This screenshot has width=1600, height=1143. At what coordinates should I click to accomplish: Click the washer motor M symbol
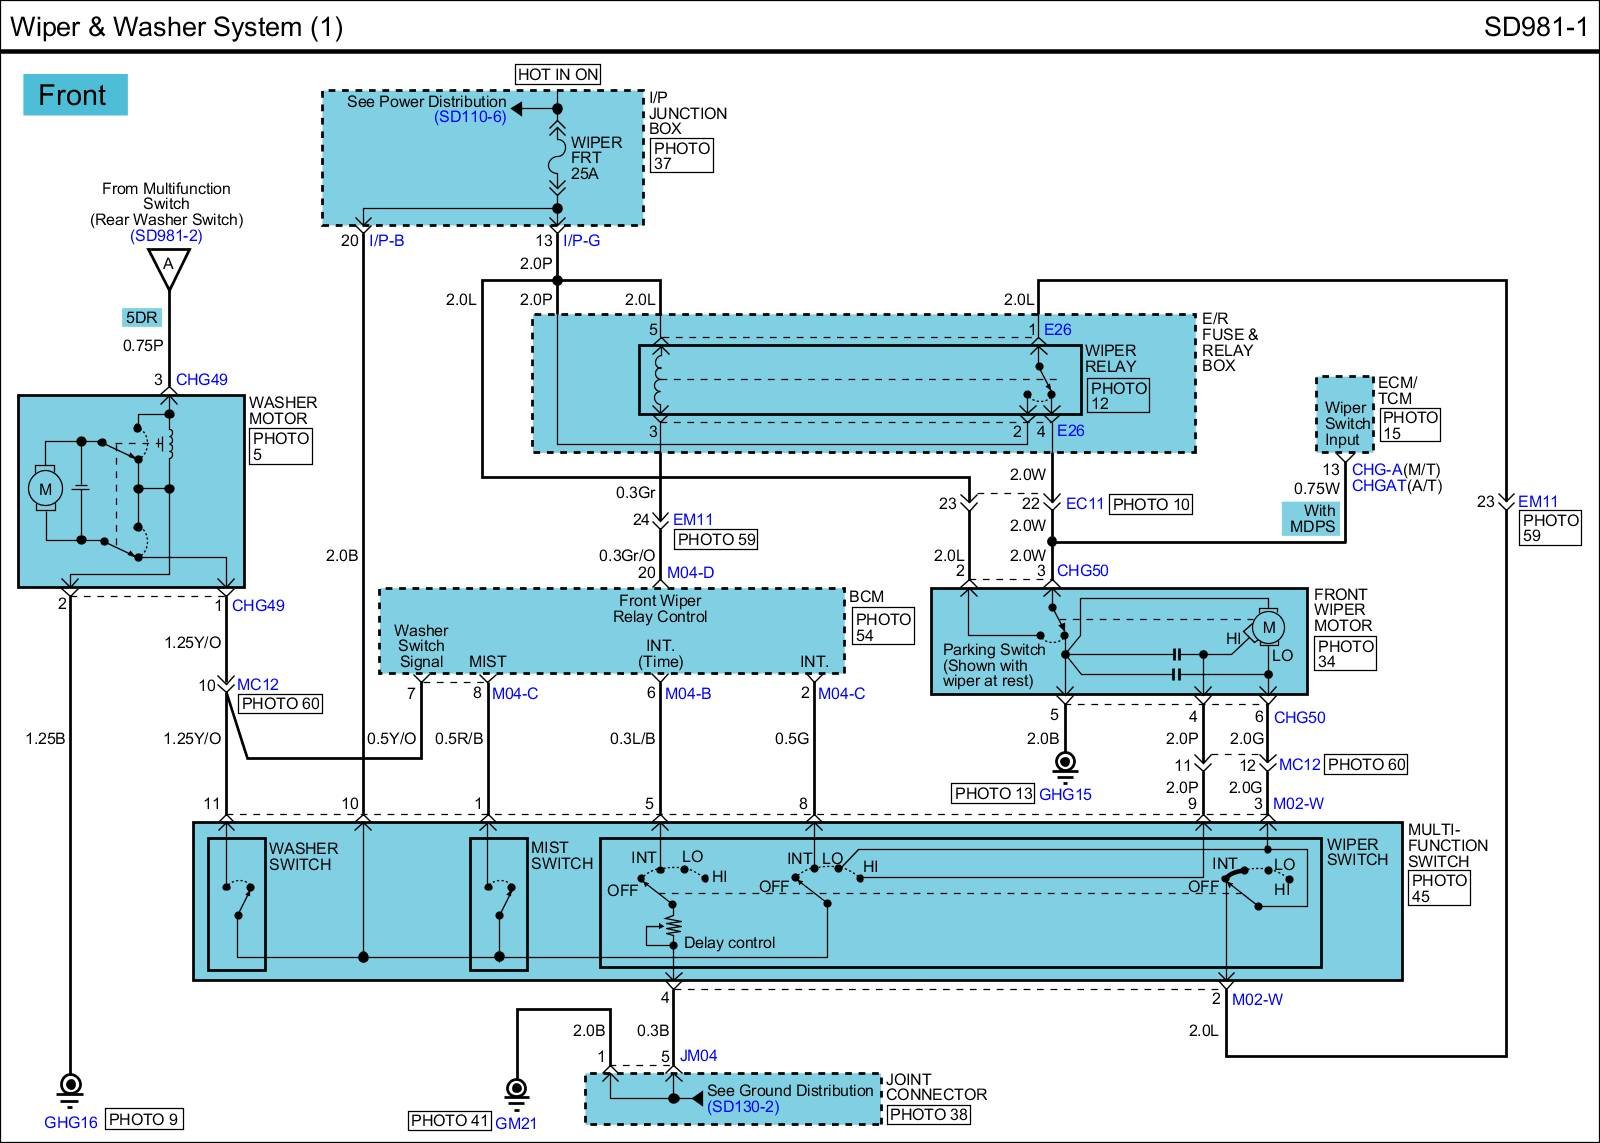pos(45,489)
